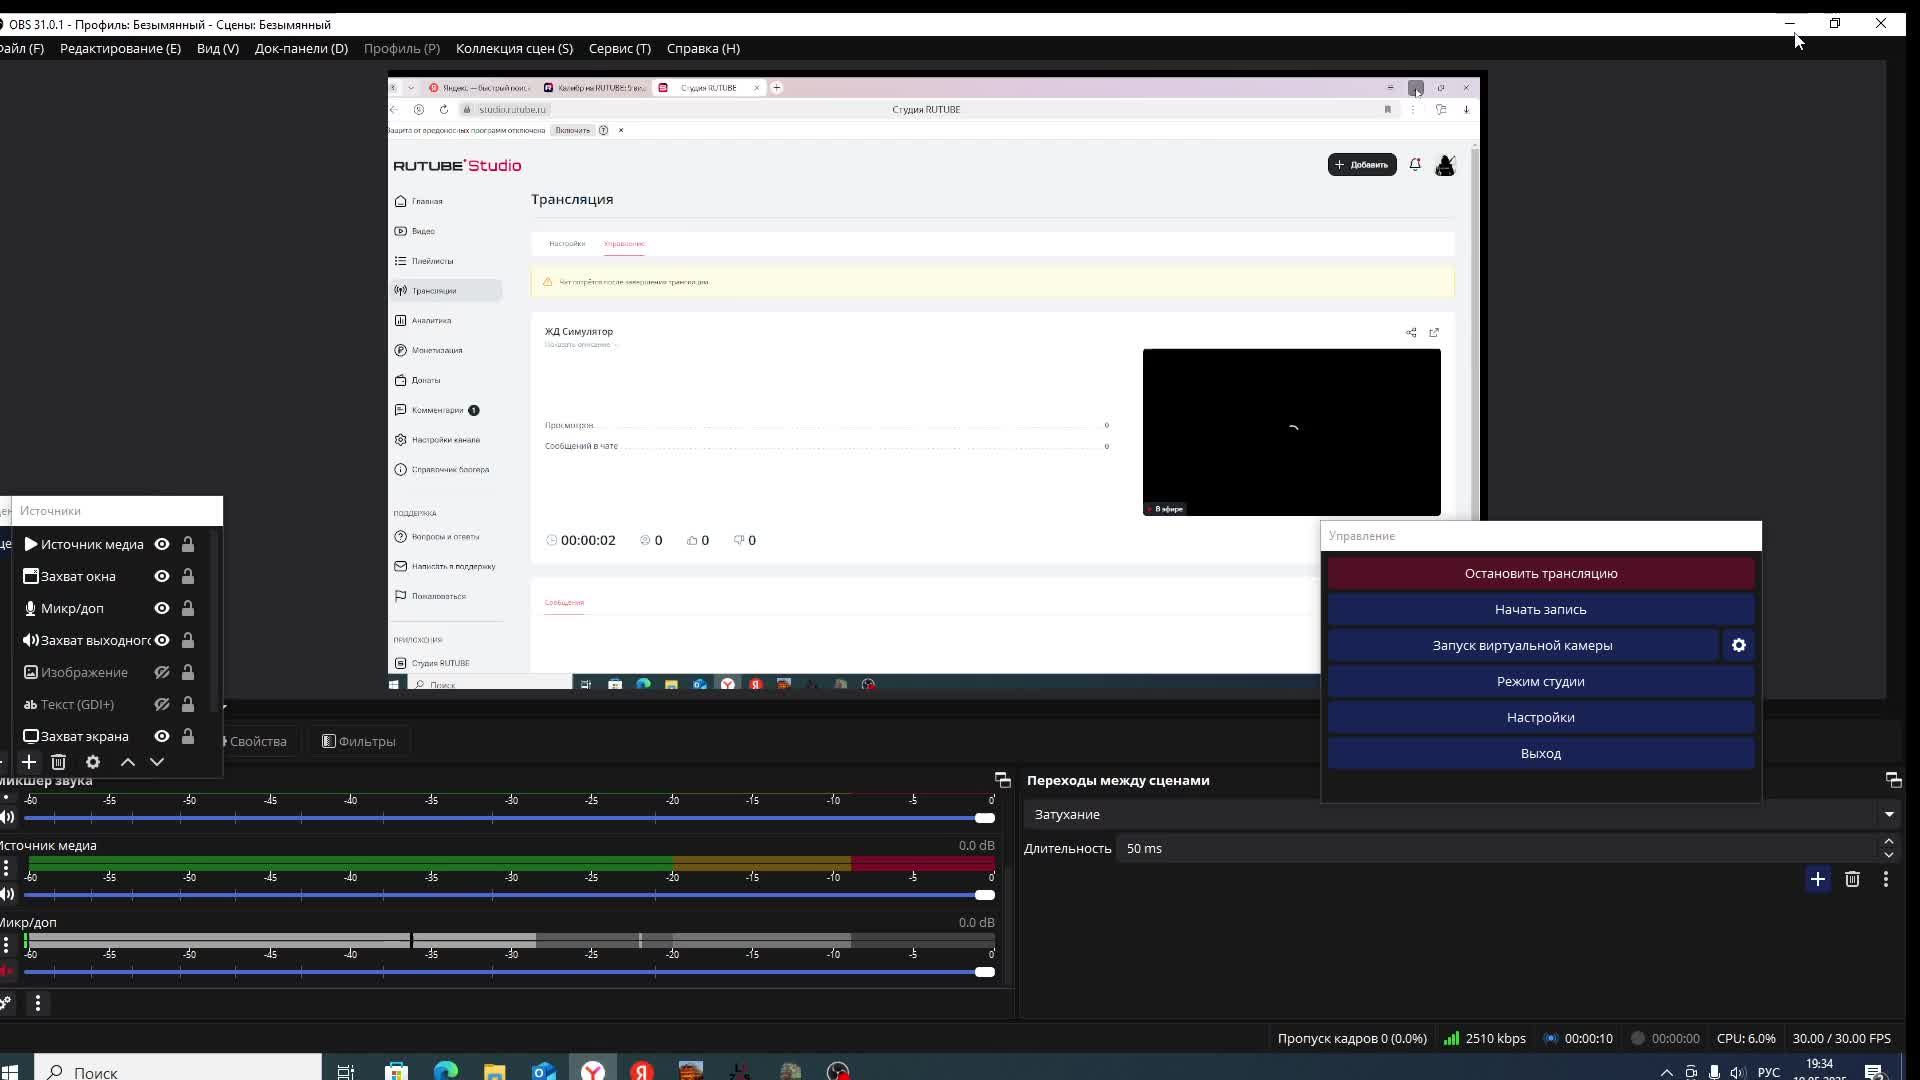Toggle visibility of Источник медиа source

(162, 544)
